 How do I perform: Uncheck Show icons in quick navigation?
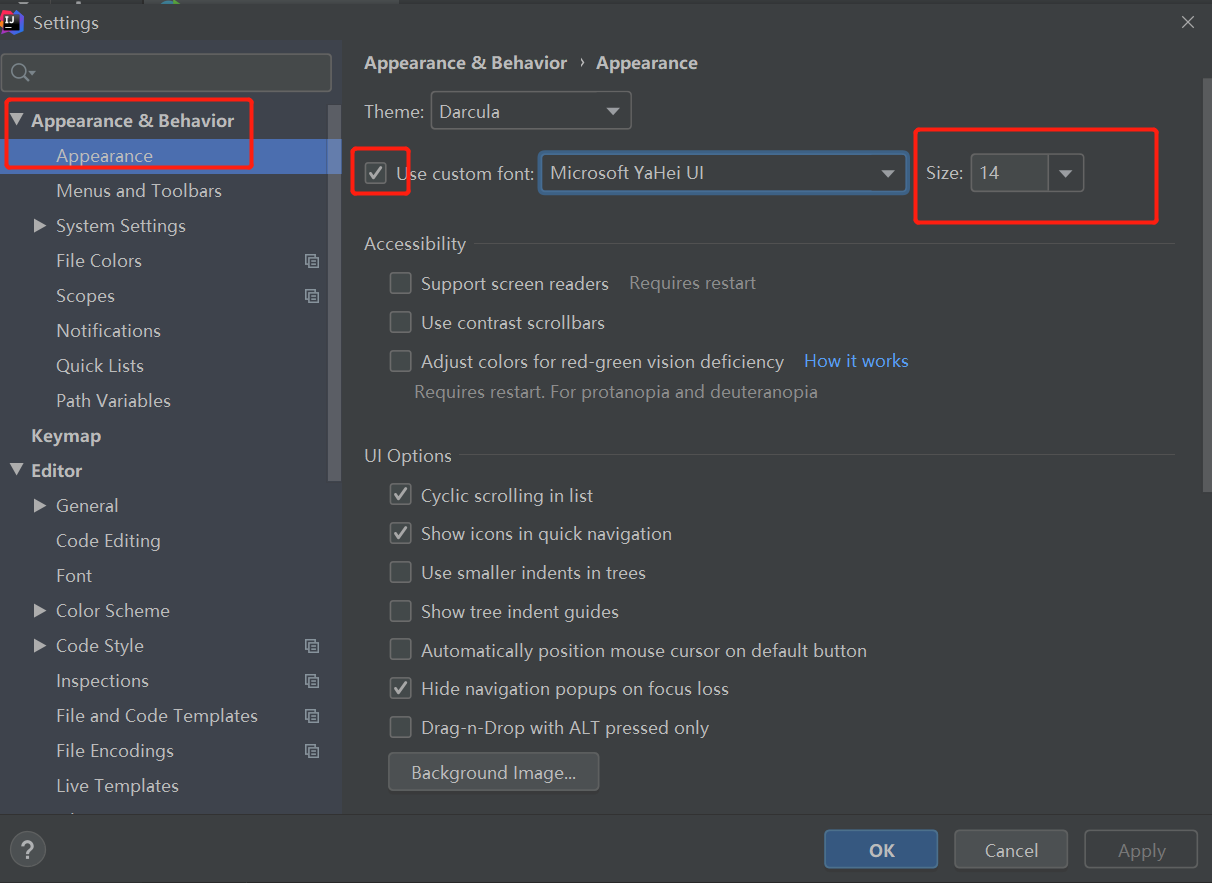point(400,533)
